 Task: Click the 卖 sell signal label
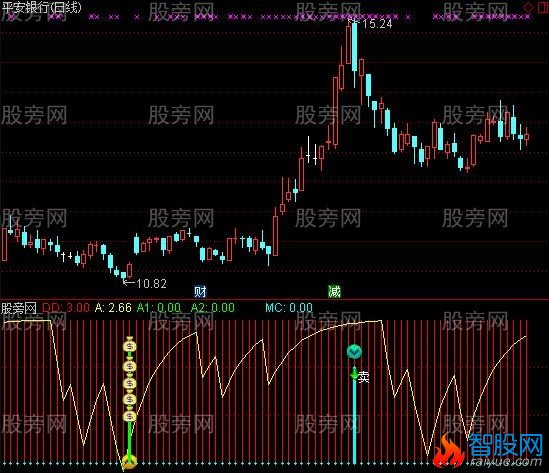pos(363,377)
